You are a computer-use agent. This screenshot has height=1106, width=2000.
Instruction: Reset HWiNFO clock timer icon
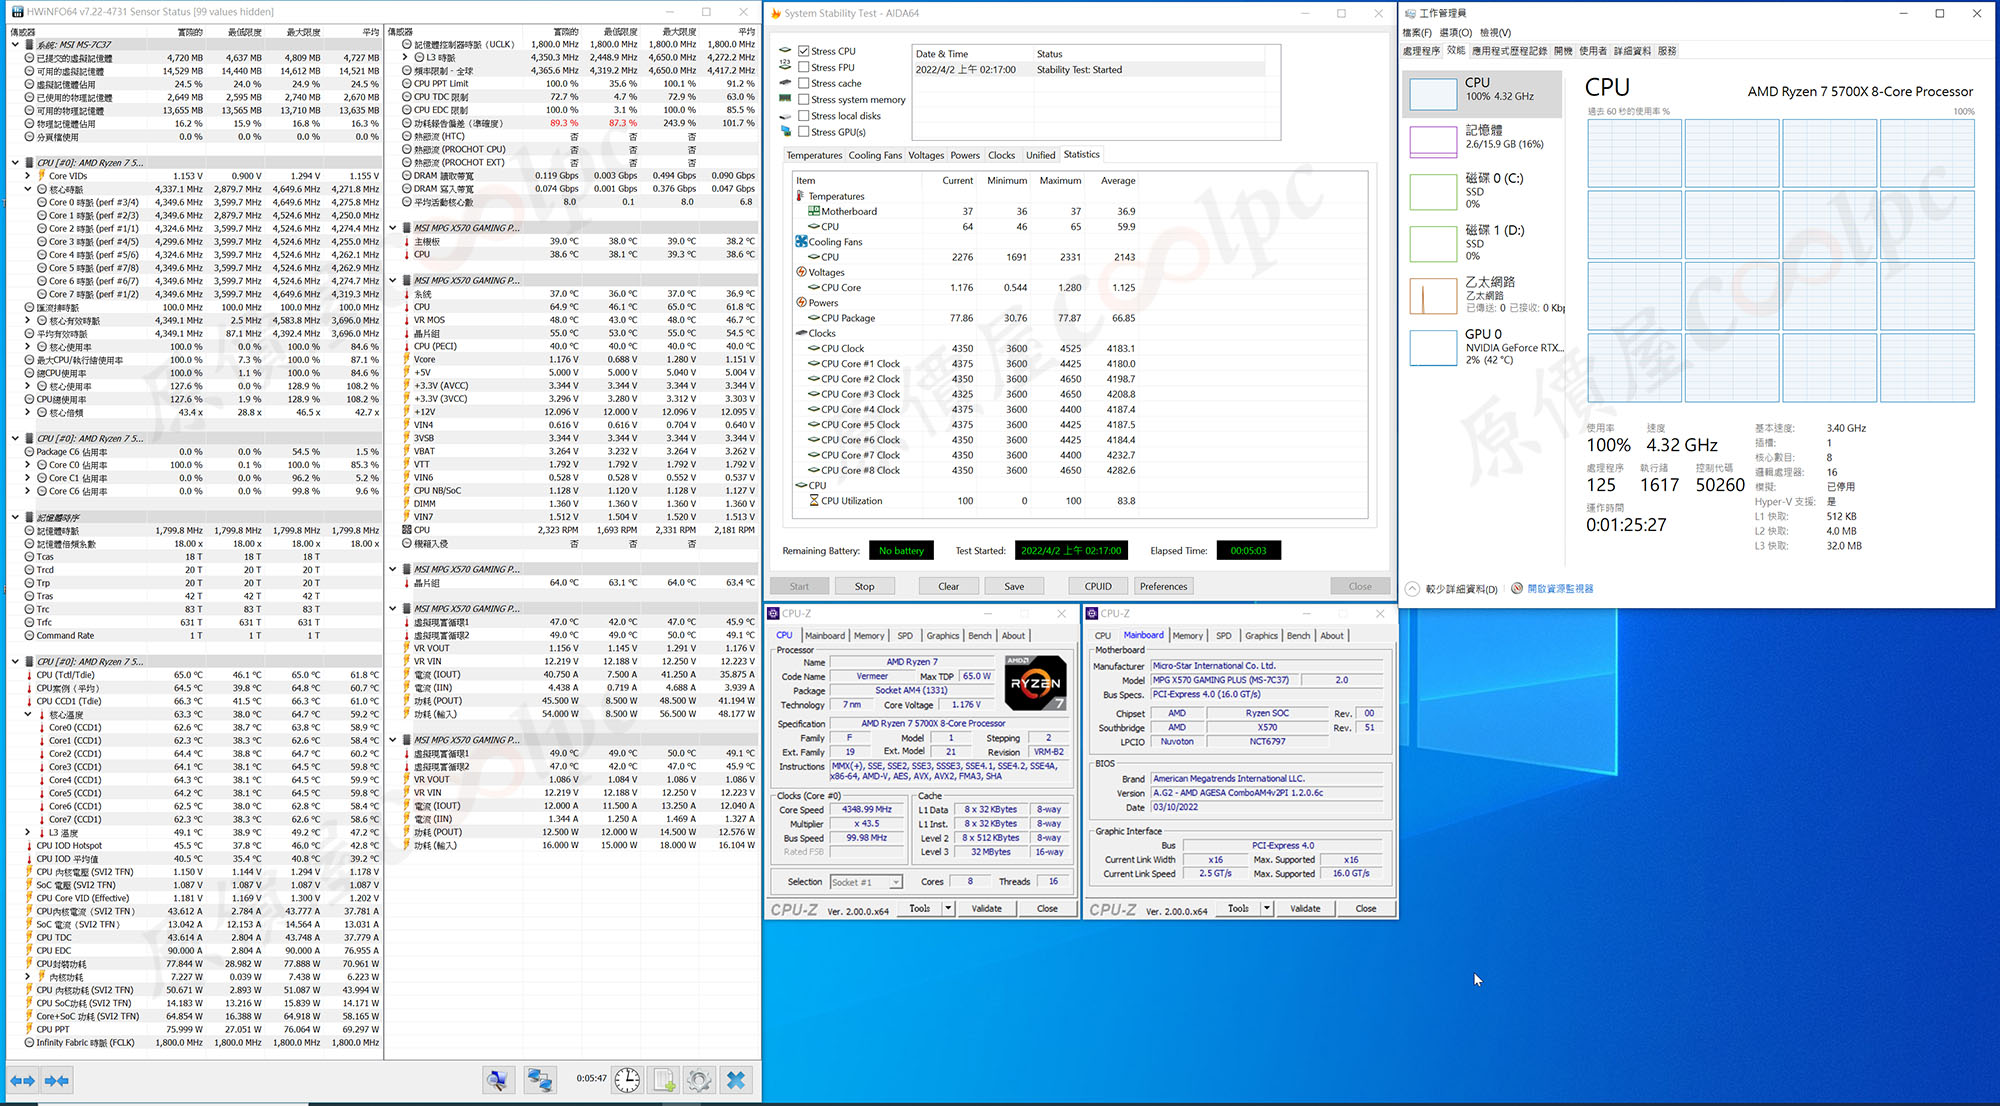click(x=627, y=1080)
